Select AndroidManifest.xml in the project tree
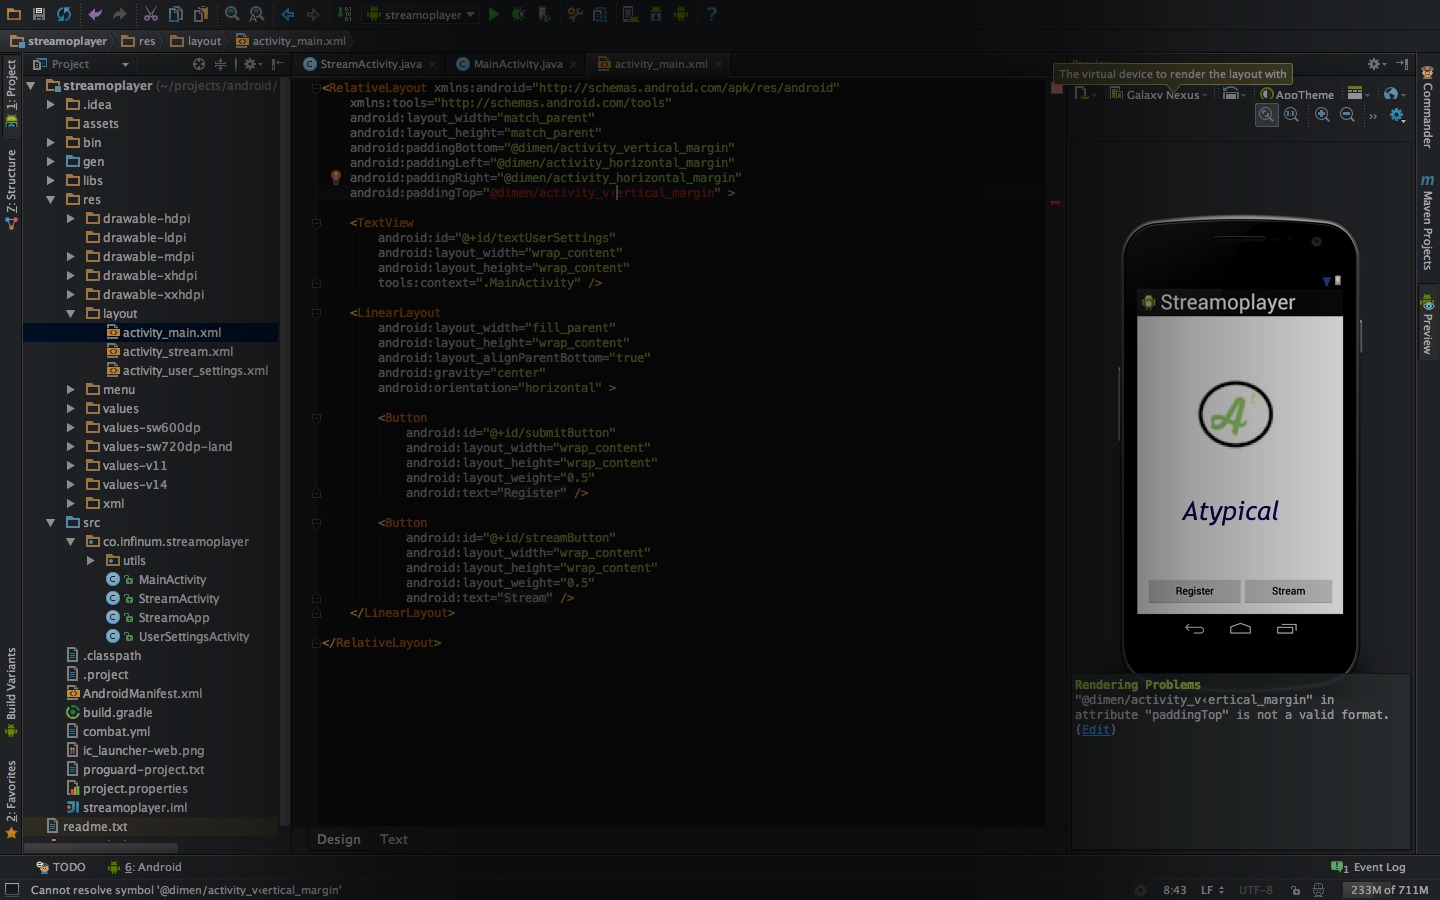This screenshot has width=1440, height=900. click(142, 693)
